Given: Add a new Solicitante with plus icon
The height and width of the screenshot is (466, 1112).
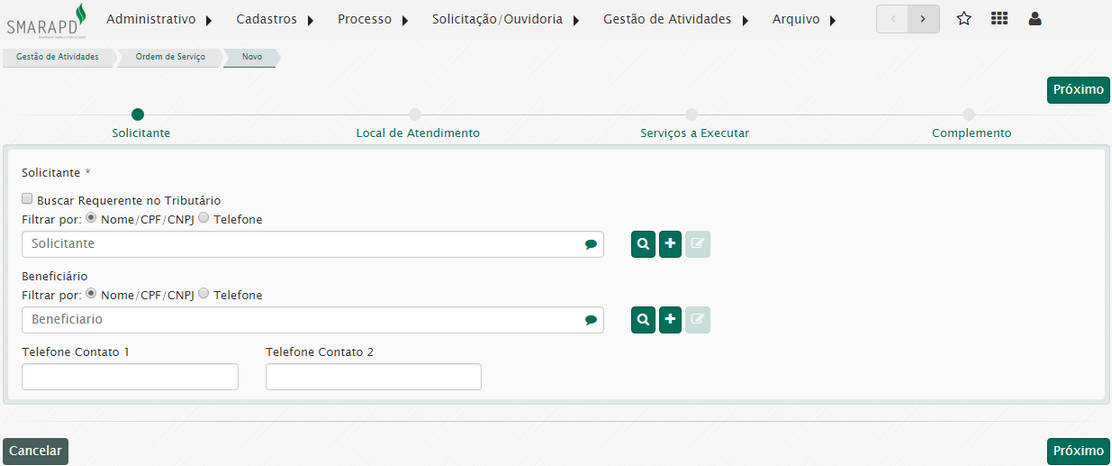Looking at the screenshot, I should coord(671,244).
